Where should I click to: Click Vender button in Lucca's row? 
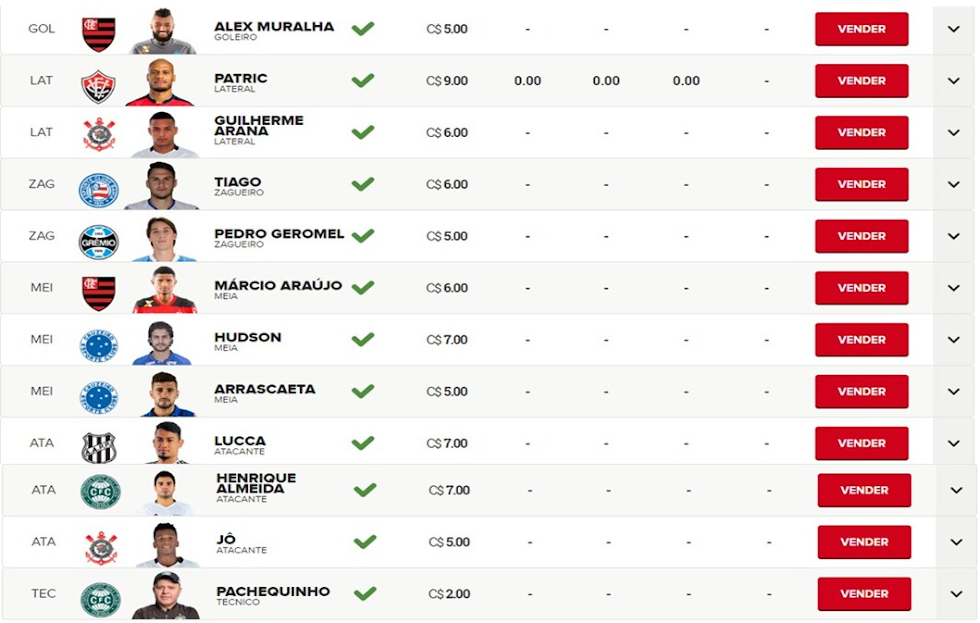pos(861,443)
